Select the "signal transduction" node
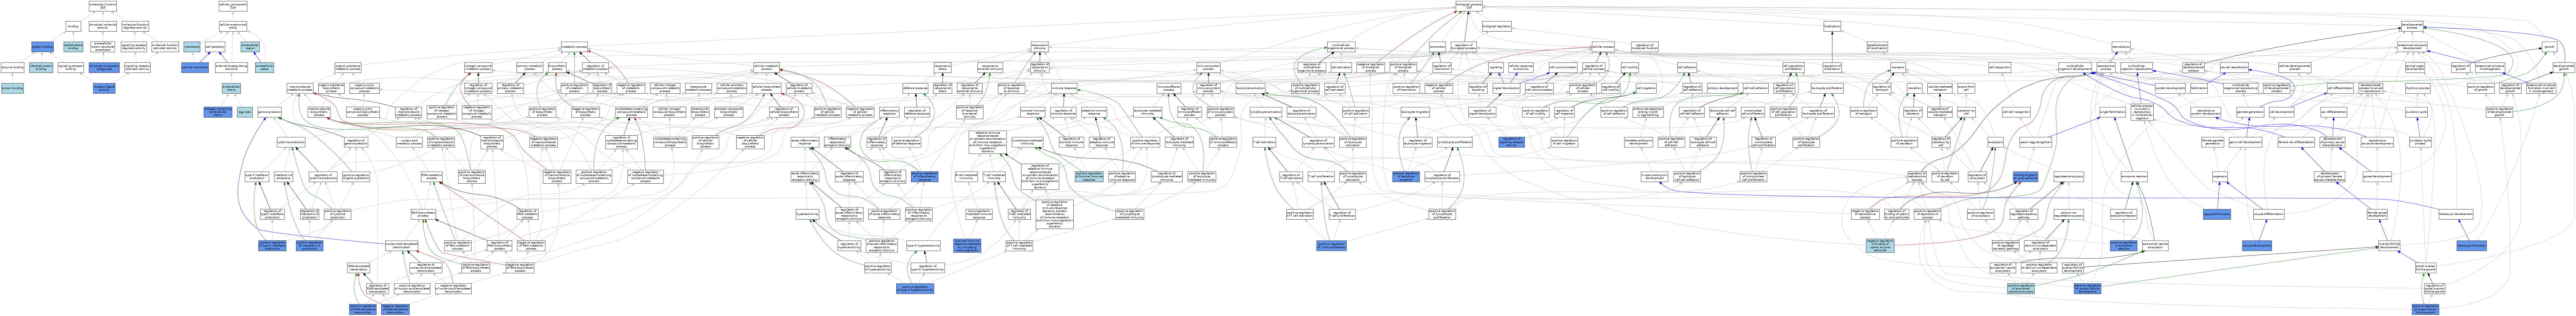The width and height of the screenshot is (2576, 316). coord(1506,88)
